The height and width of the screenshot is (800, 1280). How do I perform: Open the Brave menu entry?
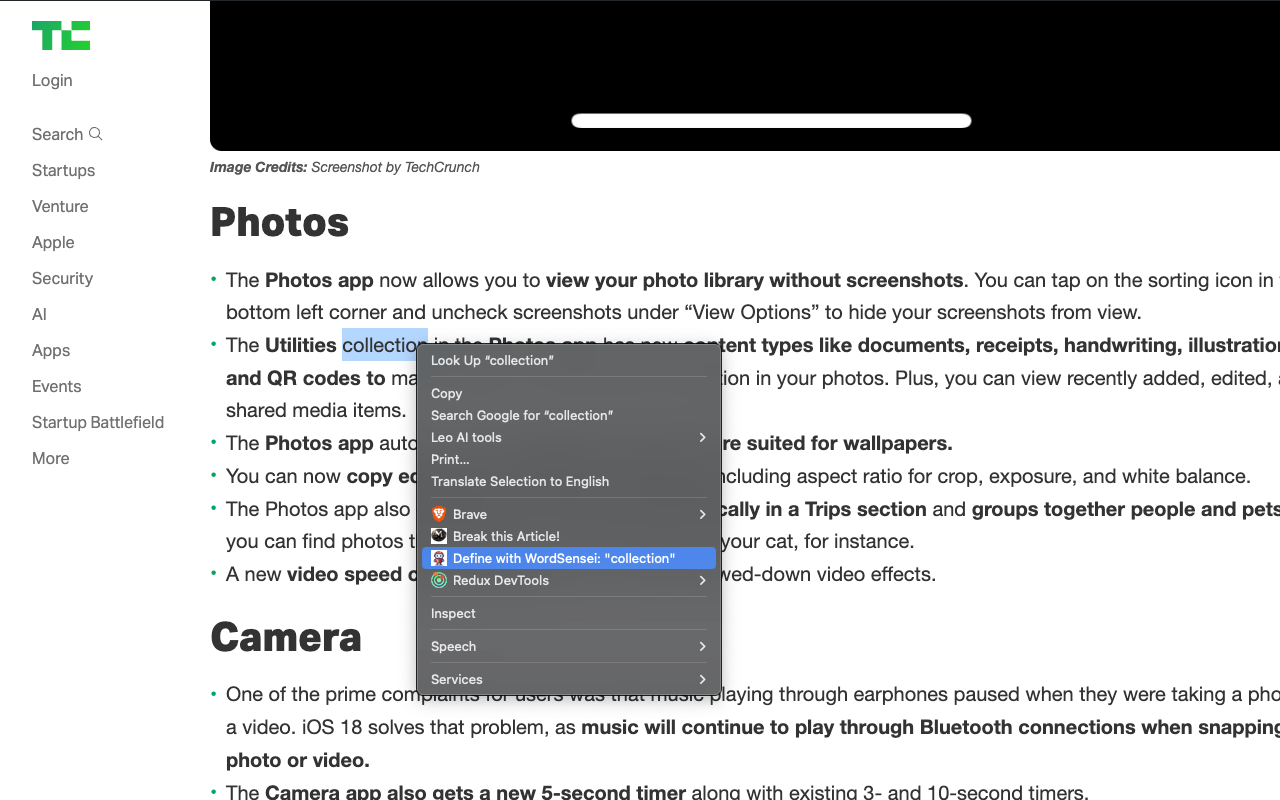pos(569,514)
